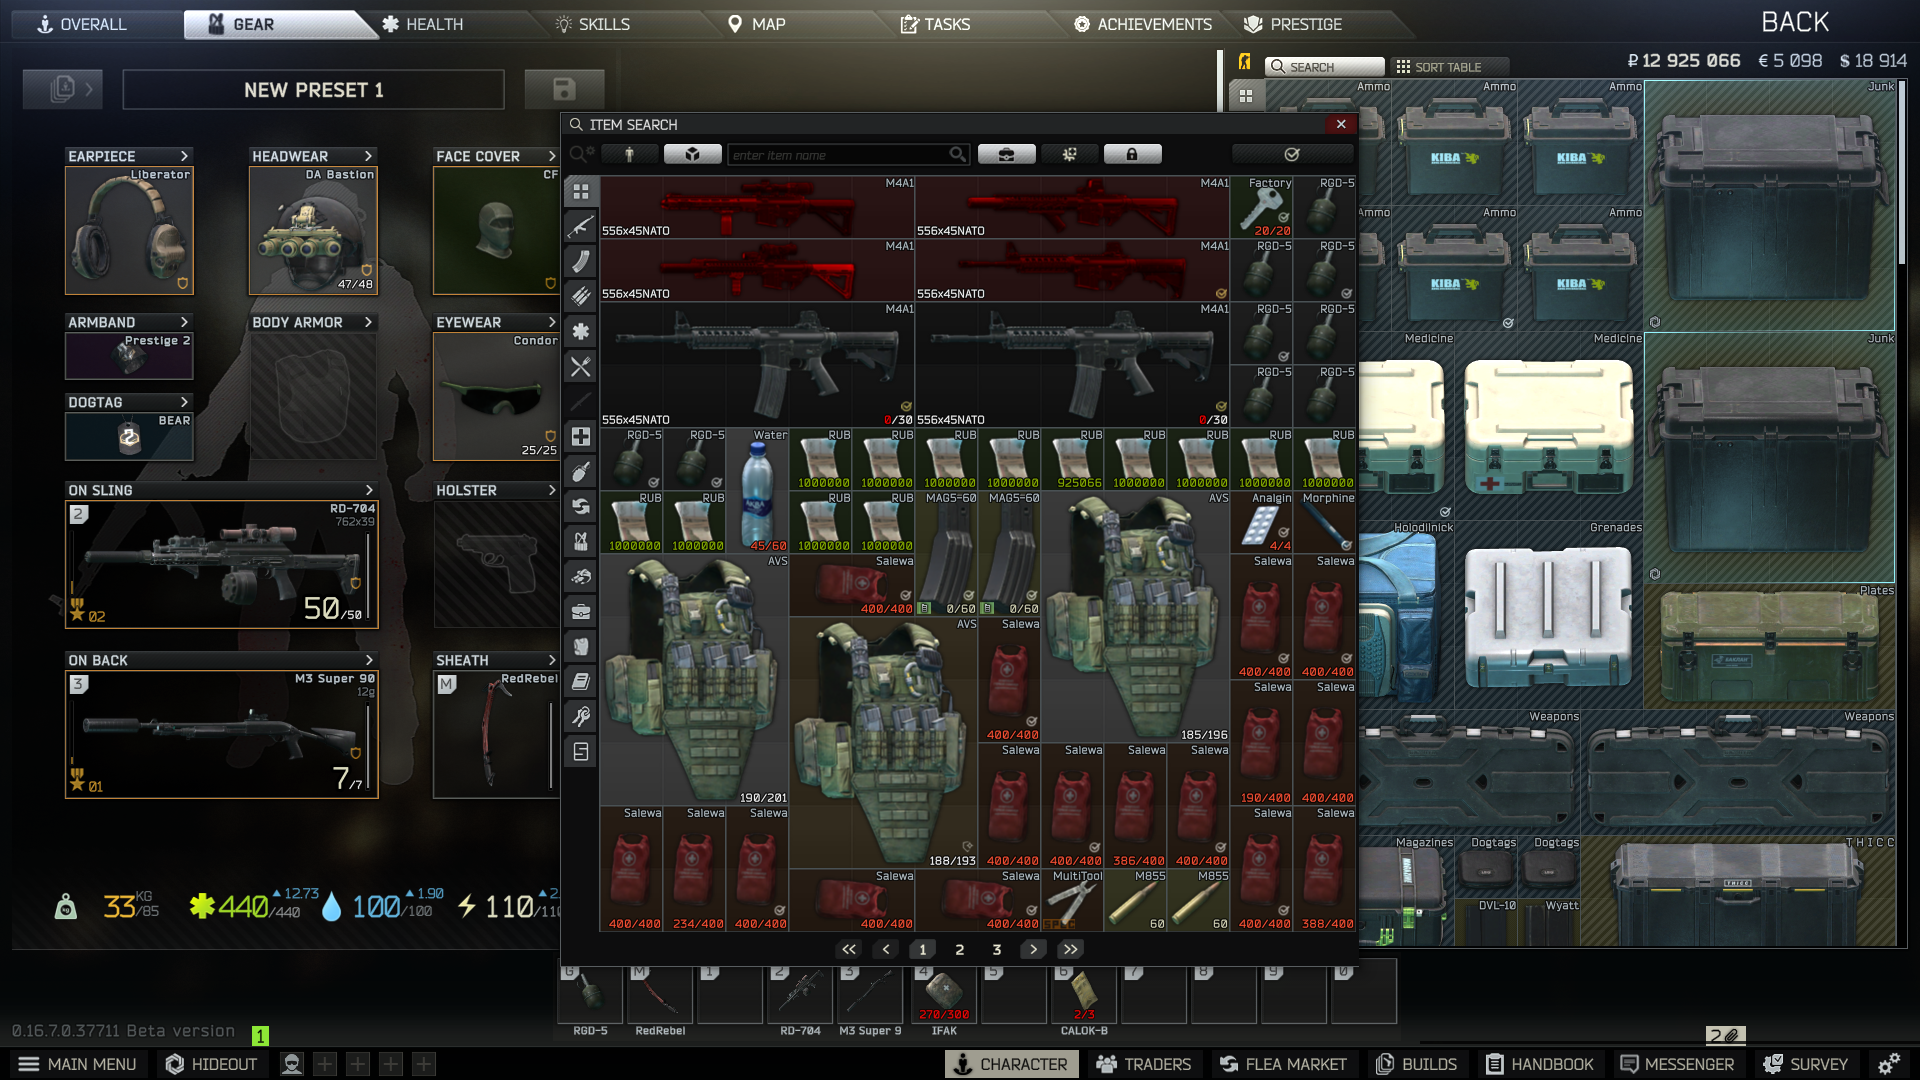This screenshot has height=1080, width=1920.
Task: Switch to the OVERALL tab
Action: (82, 24)
